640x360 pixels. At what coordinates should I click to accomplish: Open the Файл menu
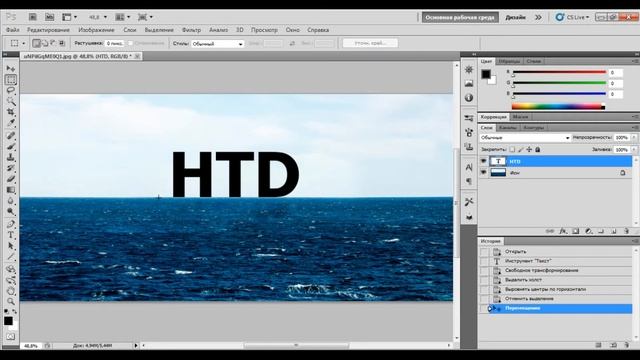click(x=13, y=30)
